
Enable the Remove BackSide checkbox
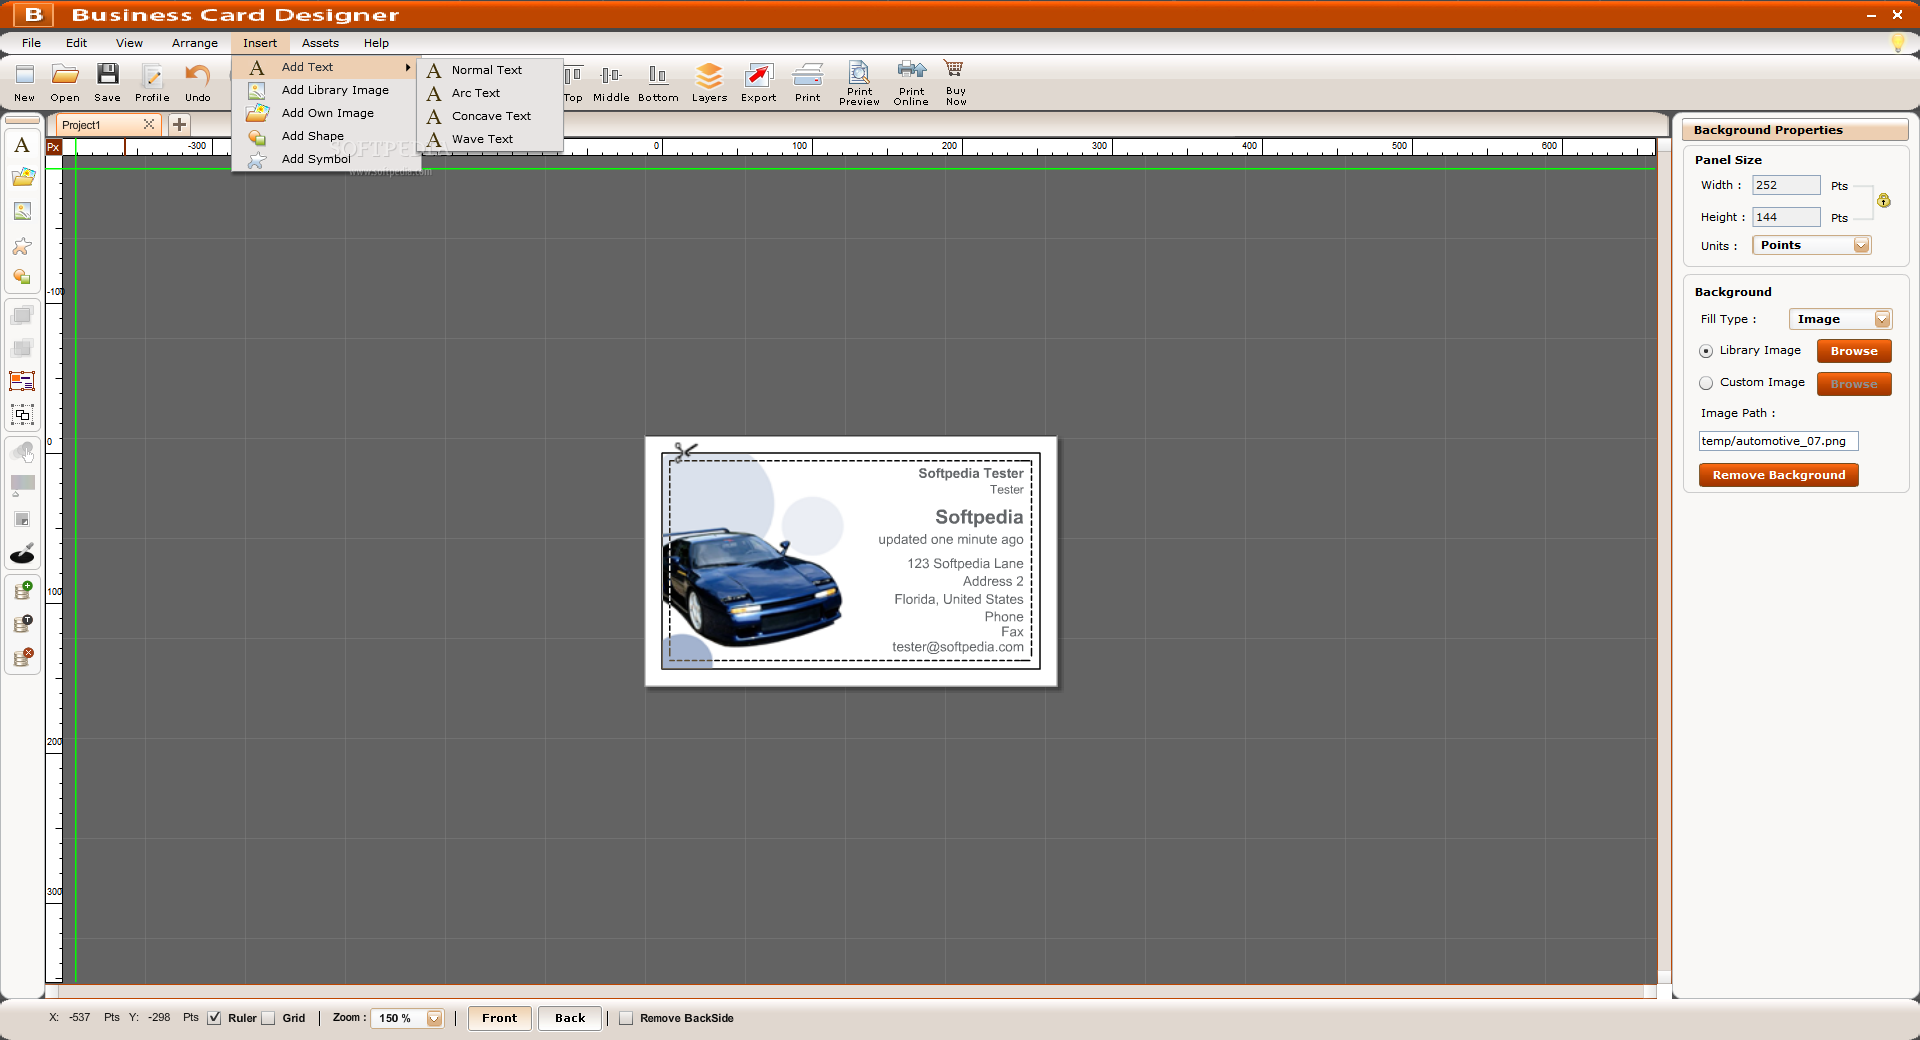(x=626, y=1018)
